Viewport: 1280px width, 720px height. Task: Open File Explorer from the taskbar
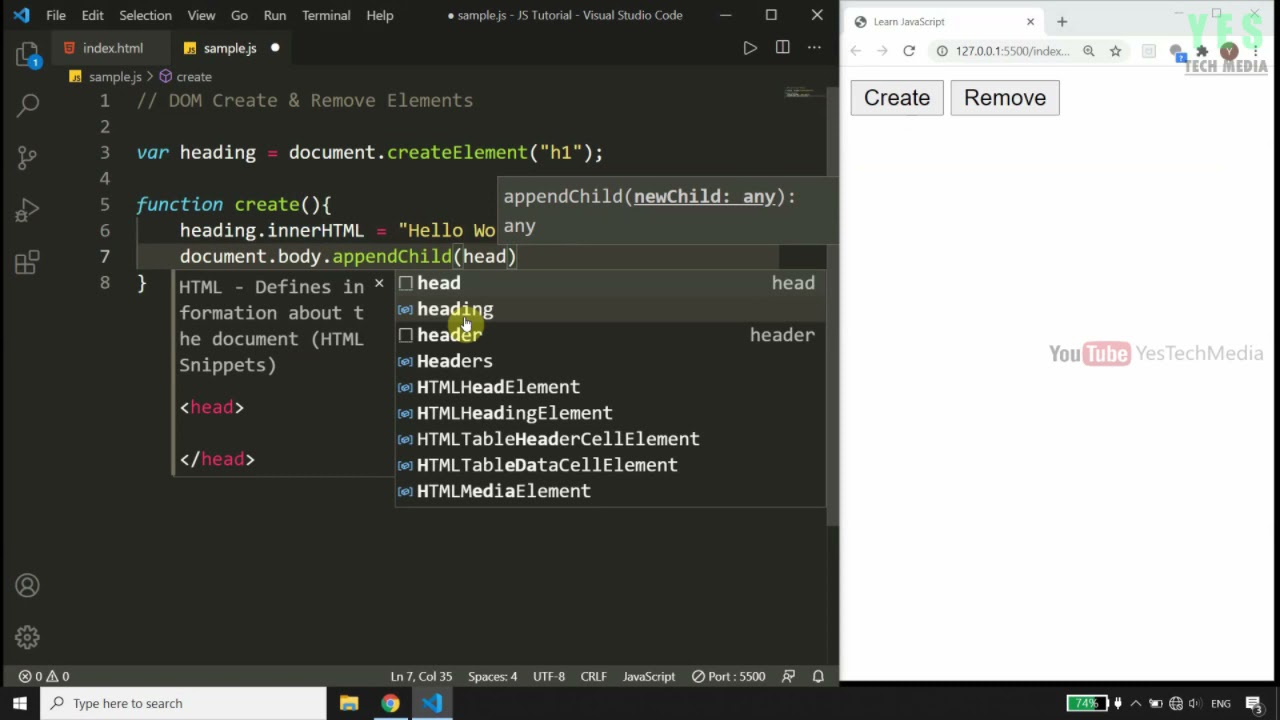tap(349, 703)
